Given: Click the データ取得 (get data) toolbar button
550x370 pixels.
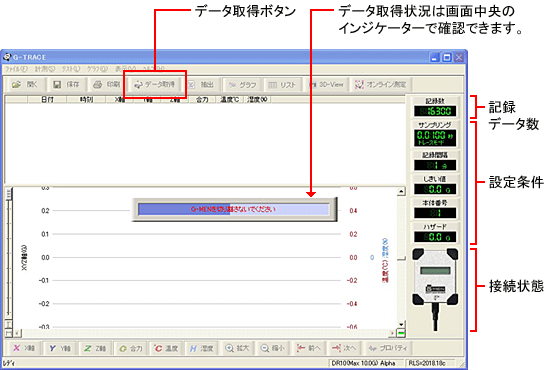Looking at the screenshot, I should [155, 85].
